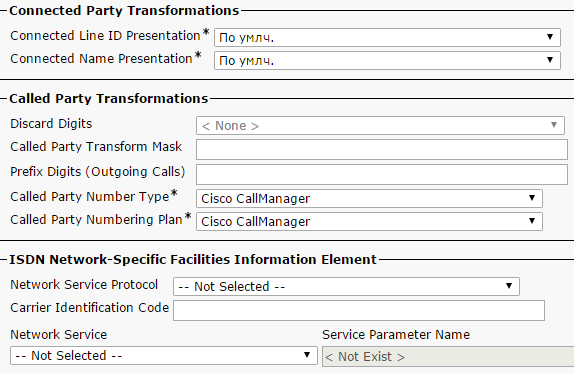
Task: Click the Network Service dropdown arrow icon
Action: (x=307, y=355)
